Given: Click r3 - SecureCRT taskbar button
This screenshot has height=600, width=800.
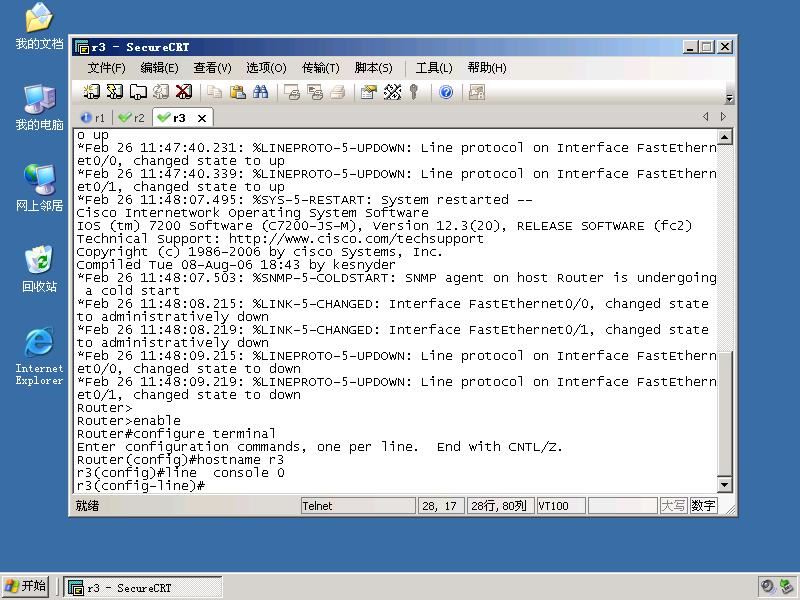Looking at the screenshot, I should [143, 588].
